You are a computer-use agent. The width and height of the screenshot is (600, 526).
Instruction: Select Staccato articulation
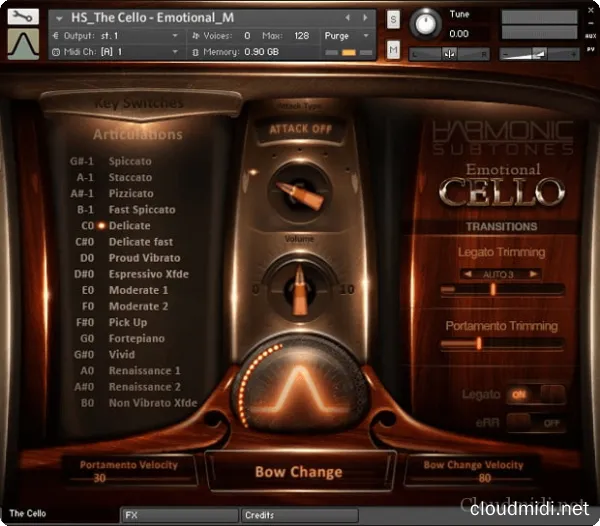(x=130, y=178)
